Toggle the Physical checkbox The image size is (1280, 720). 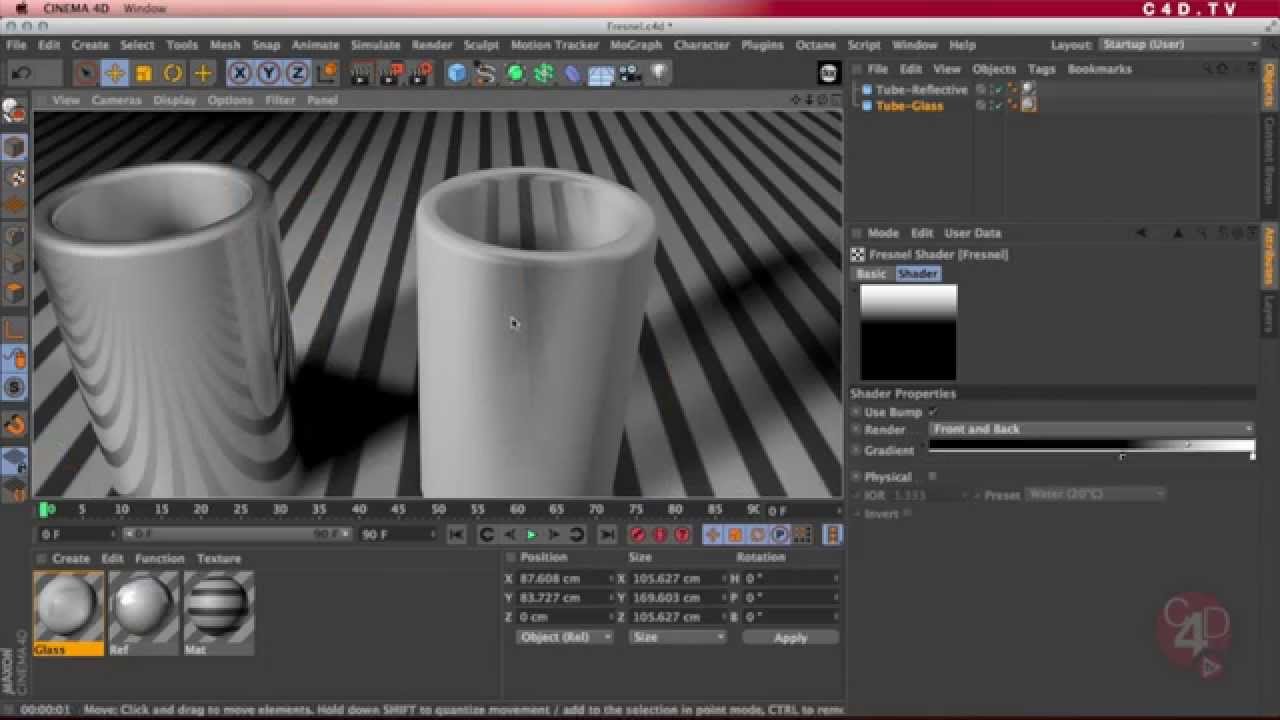coord(932,477)
